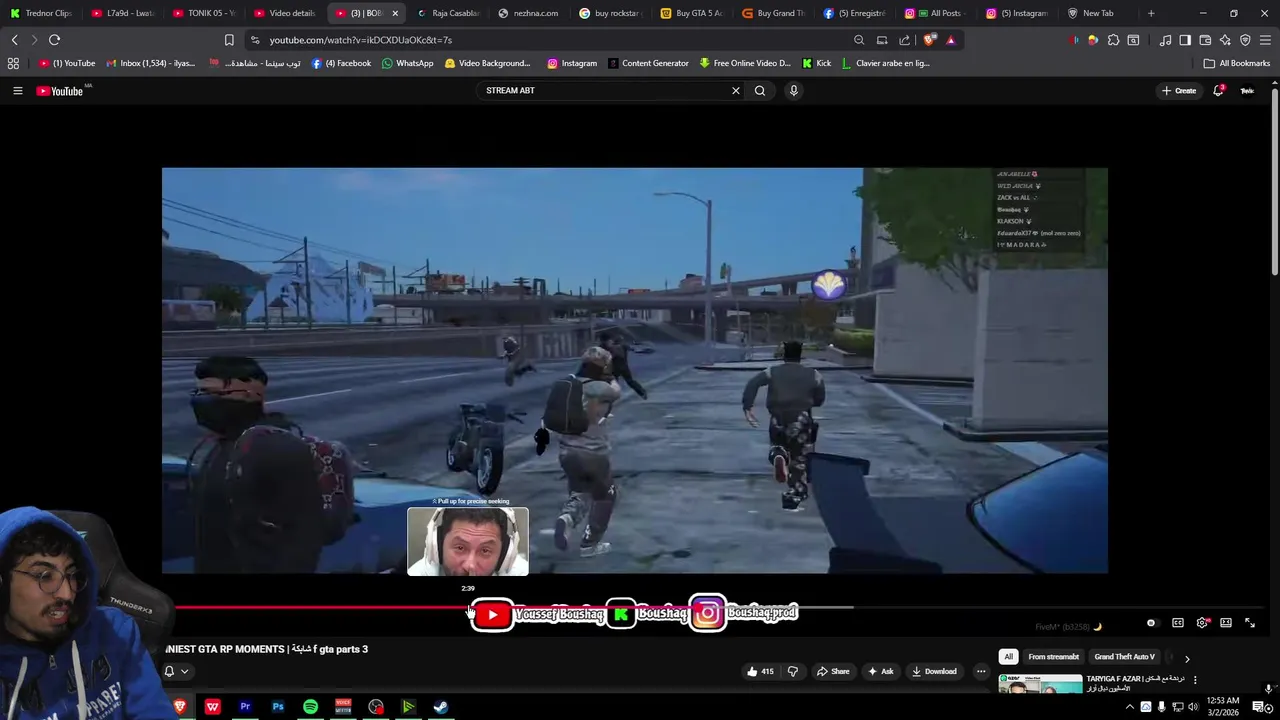Open Brave Leo AI sparkle icon
This screenshot has width=1280, height=720.
pyautogui.click(x=1225, y=40)
